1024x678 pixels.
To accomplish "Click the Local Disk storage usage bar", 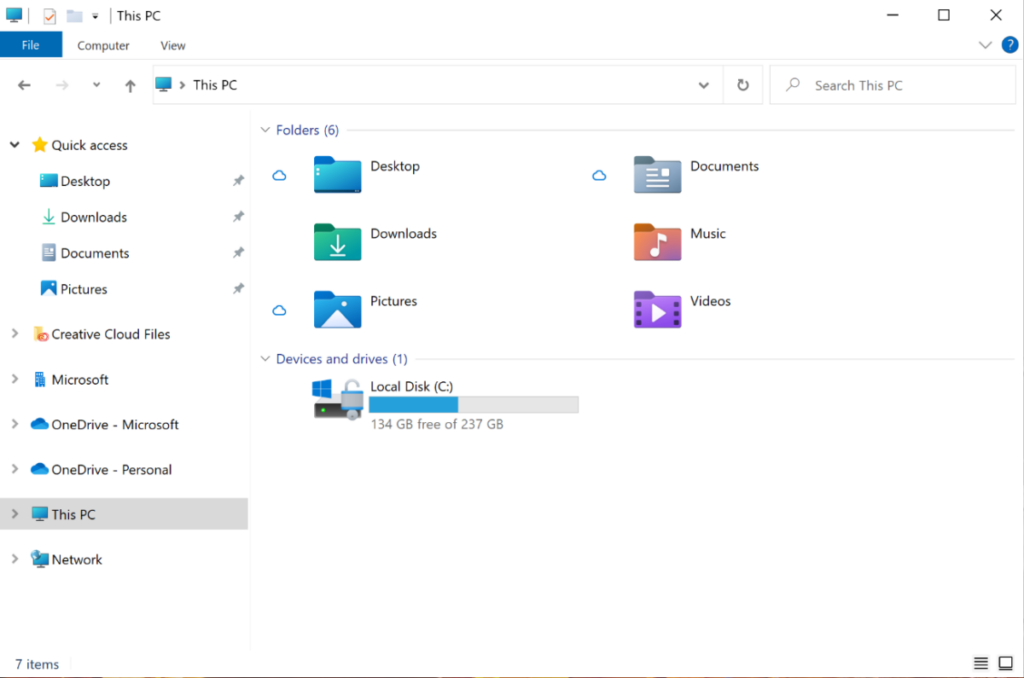I will 473,405.
